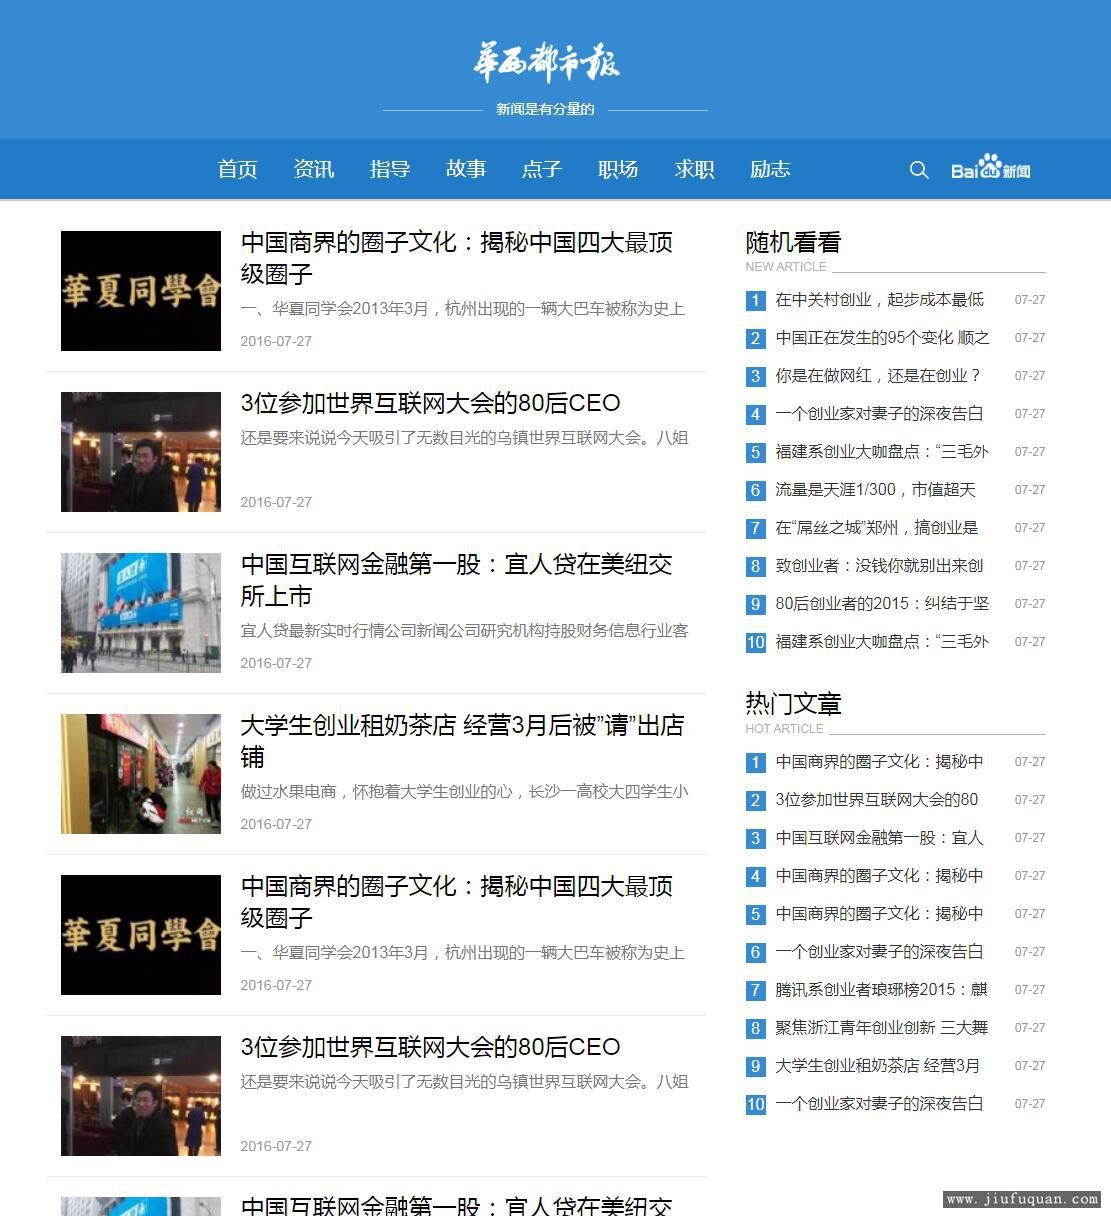Open first 宜人贷在美纽交所上市 headline
The width and height of the screenshot is (1111, 1216).
457,580
